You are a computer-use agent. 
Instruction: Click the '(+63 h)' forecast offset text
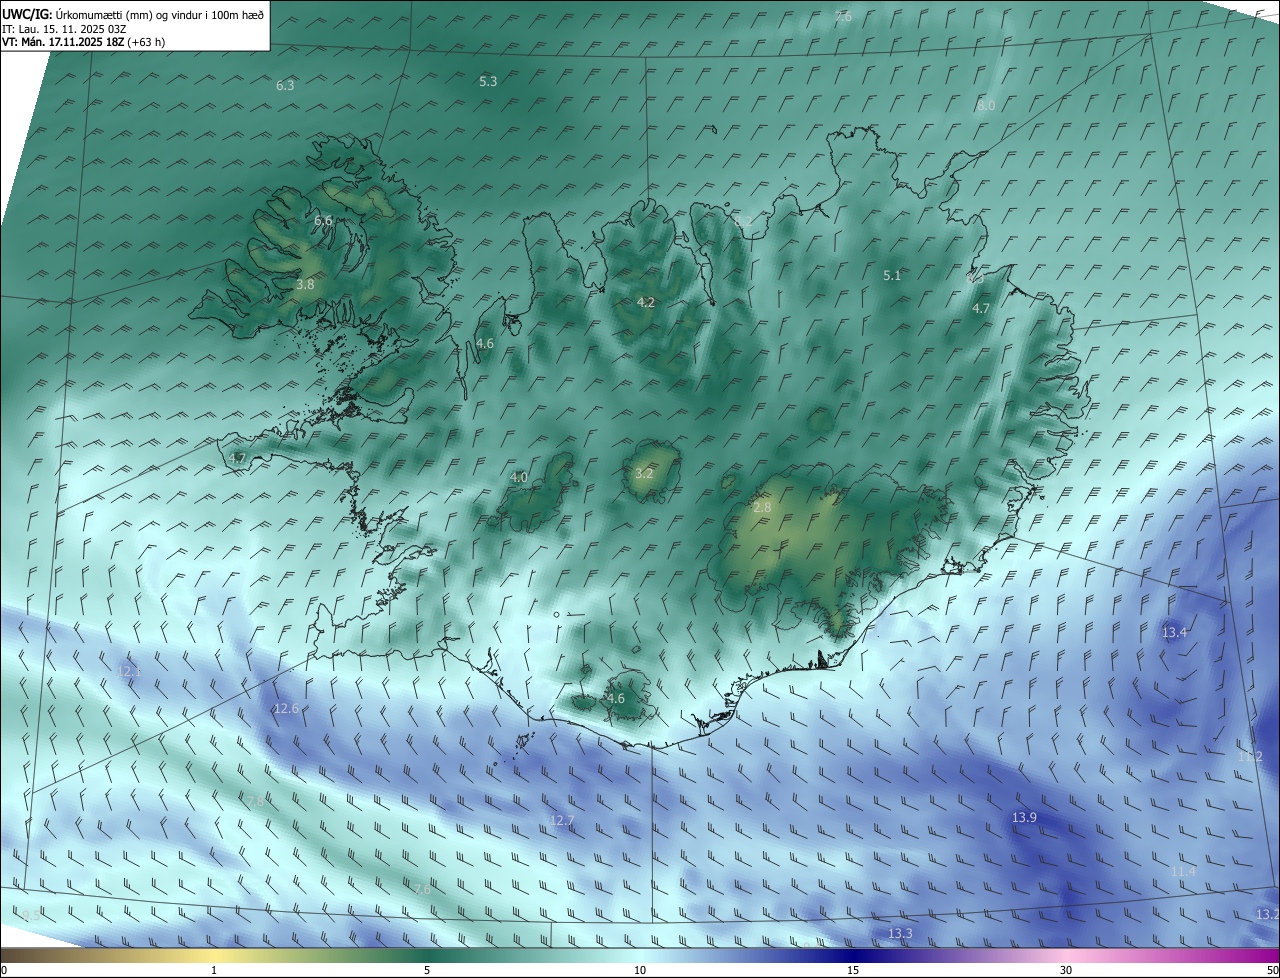click(x=147, y=42)
